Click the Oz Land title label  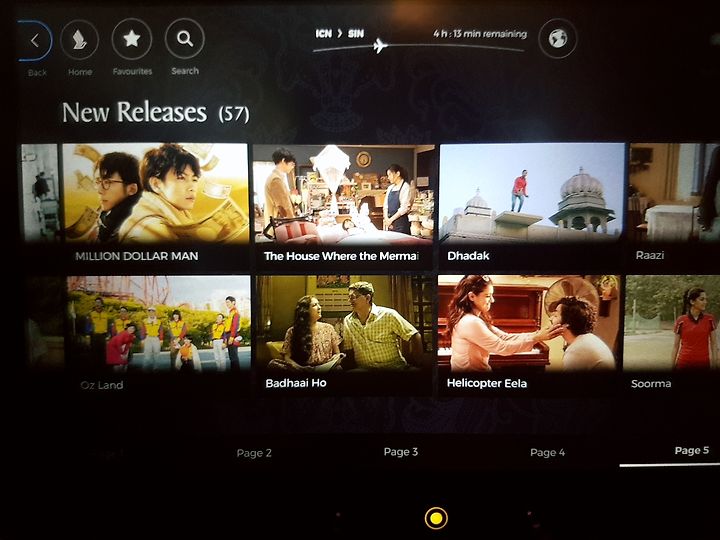[x=102, y=385]
